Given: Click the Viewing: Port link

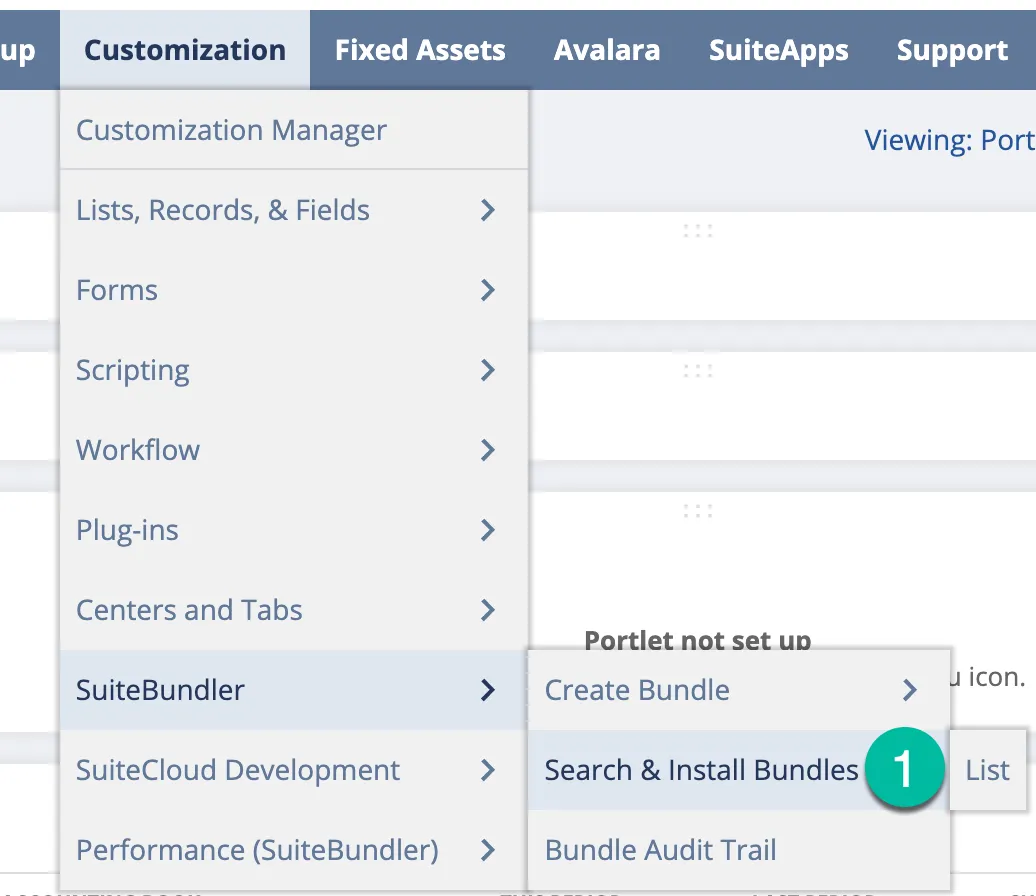Looking at the screenshot, I should tap(949, 140).
